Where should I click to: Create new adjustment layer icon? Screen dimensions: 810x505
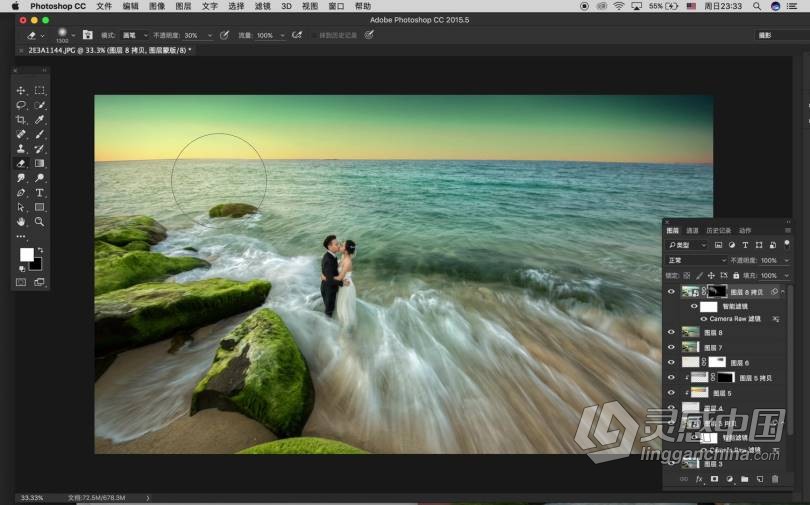point(729,479)
